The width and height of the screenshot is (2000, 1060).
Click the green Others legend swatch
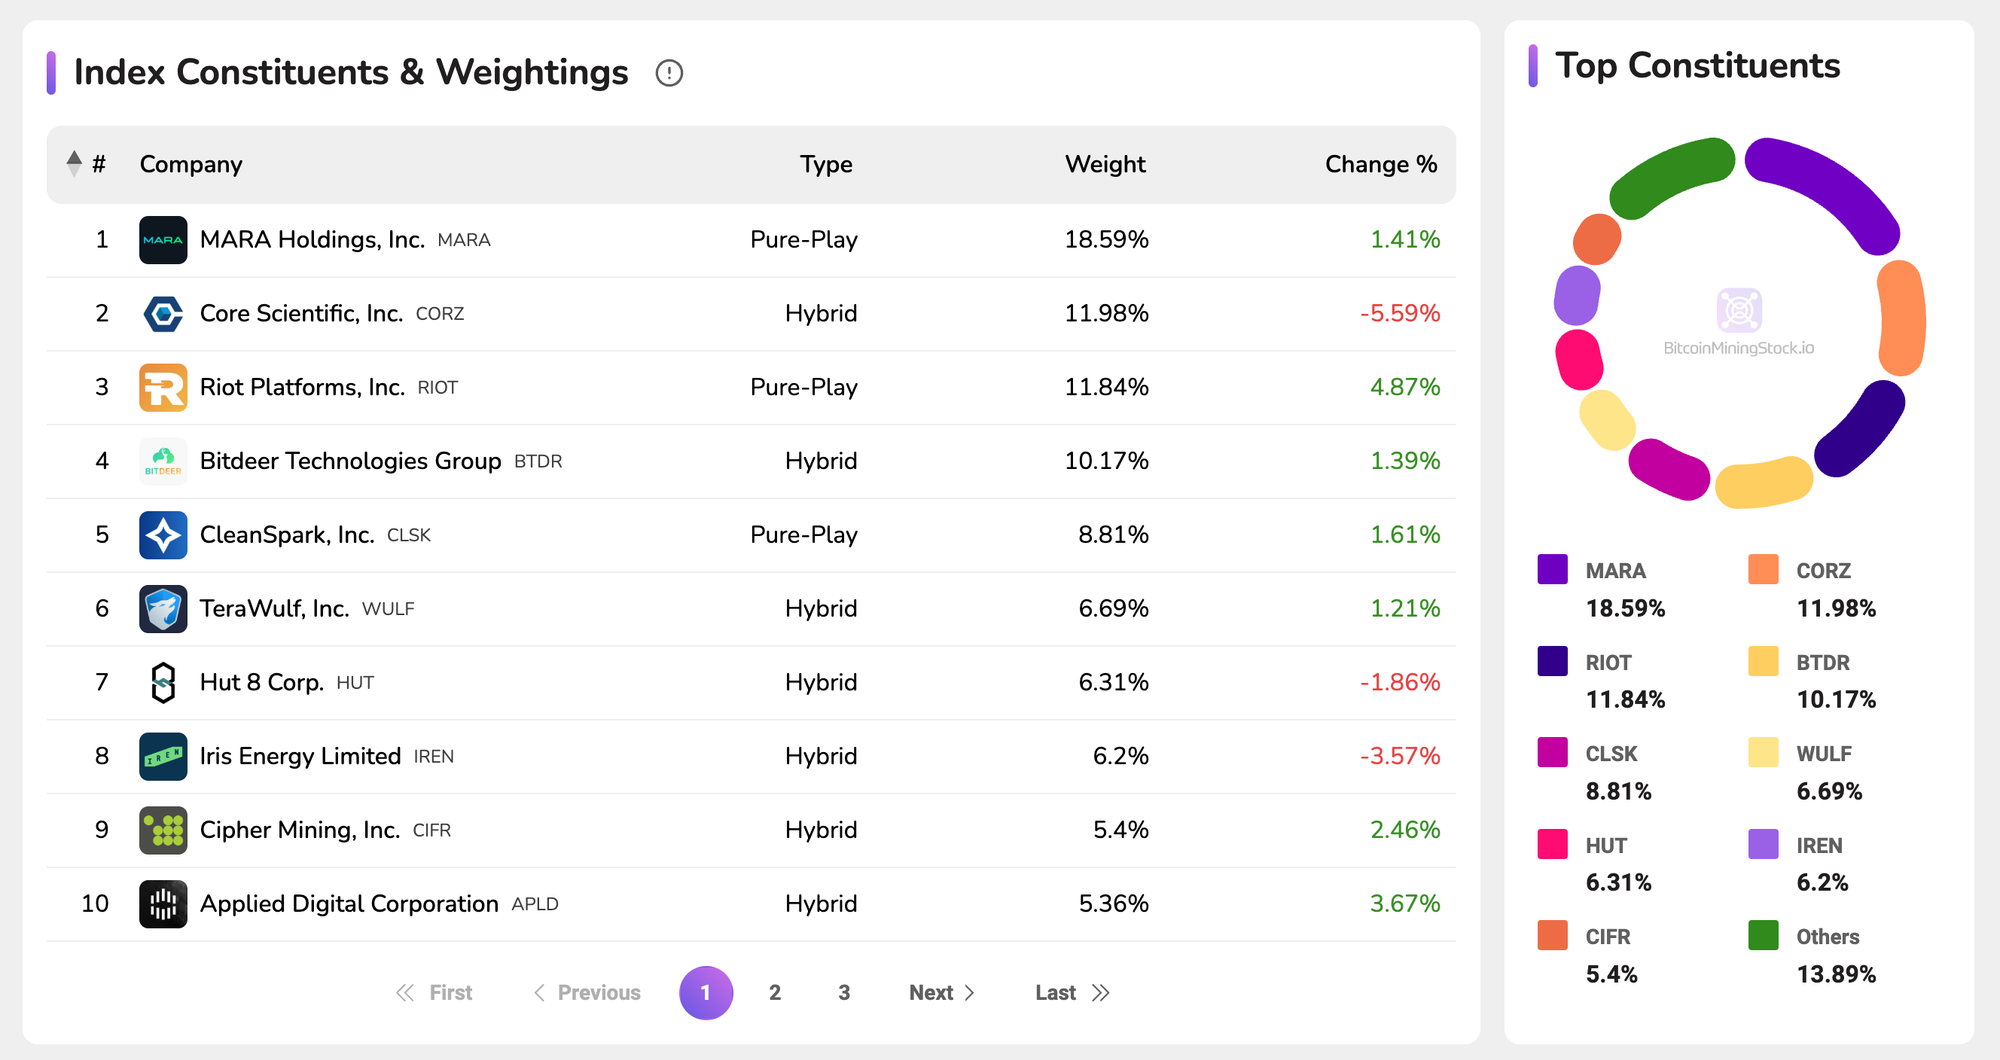click(1763, 936)
